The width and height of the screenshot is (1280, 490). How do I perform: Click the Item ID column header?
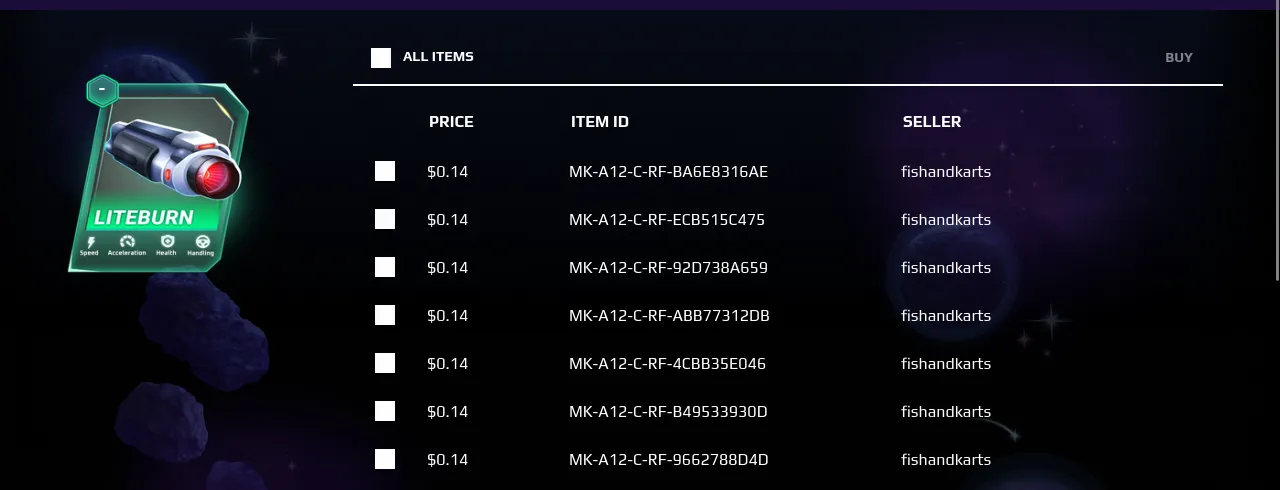pos(600,122)
